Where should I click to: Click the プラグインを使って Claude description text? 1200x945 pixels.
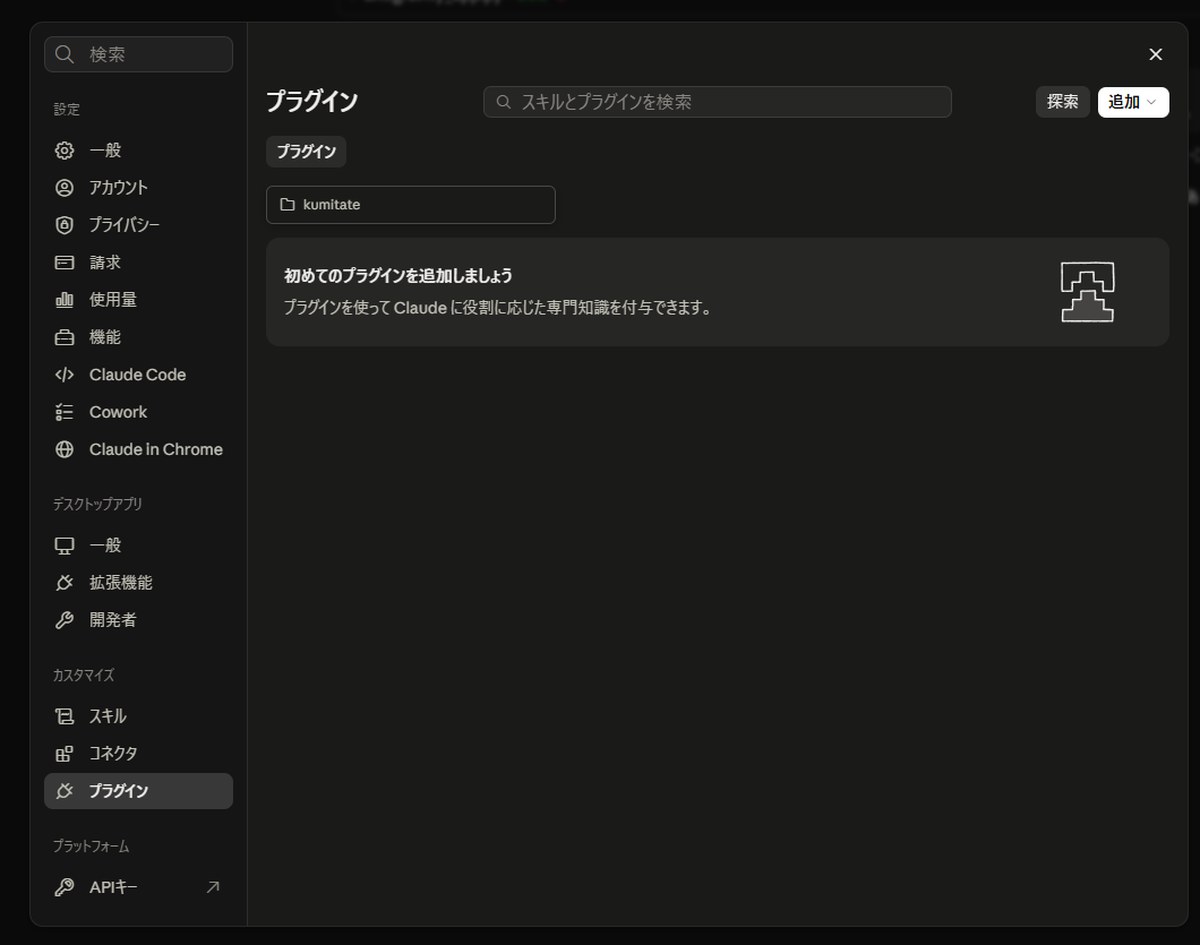498,307
